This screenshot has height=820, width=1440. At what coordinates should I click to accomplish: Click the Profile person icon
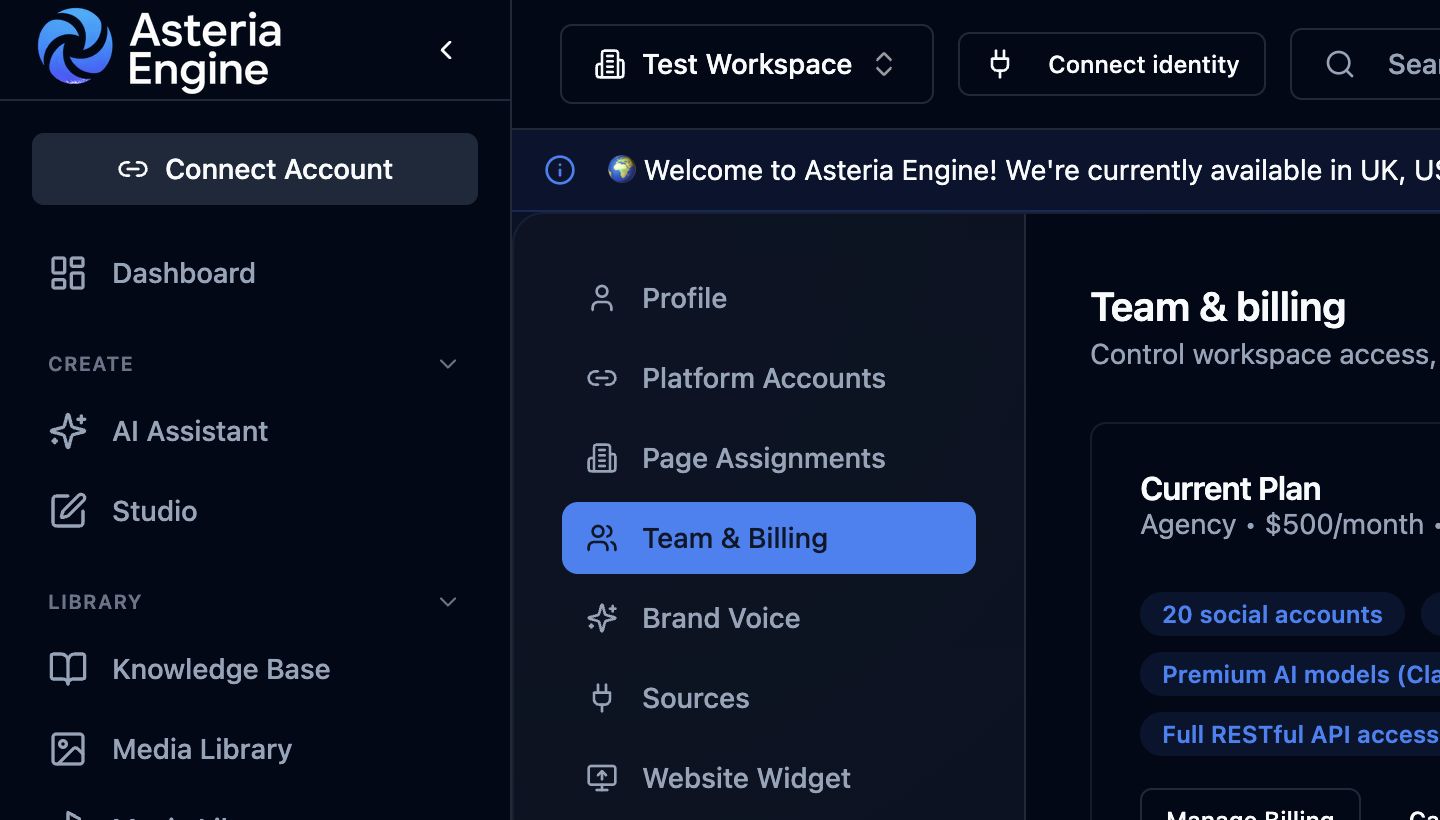tap(602, 298)
